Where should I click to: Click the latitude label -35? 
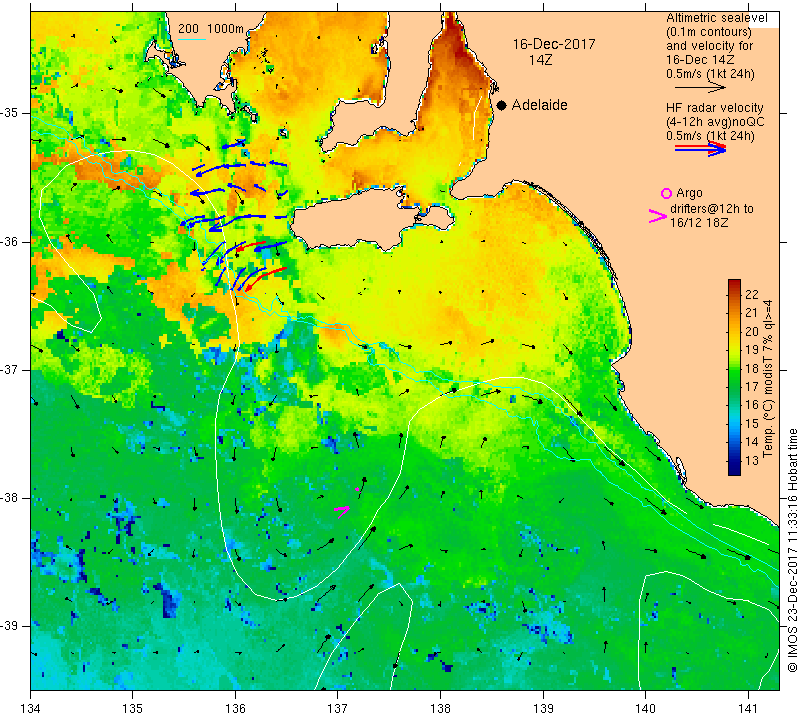pos(10,113)
